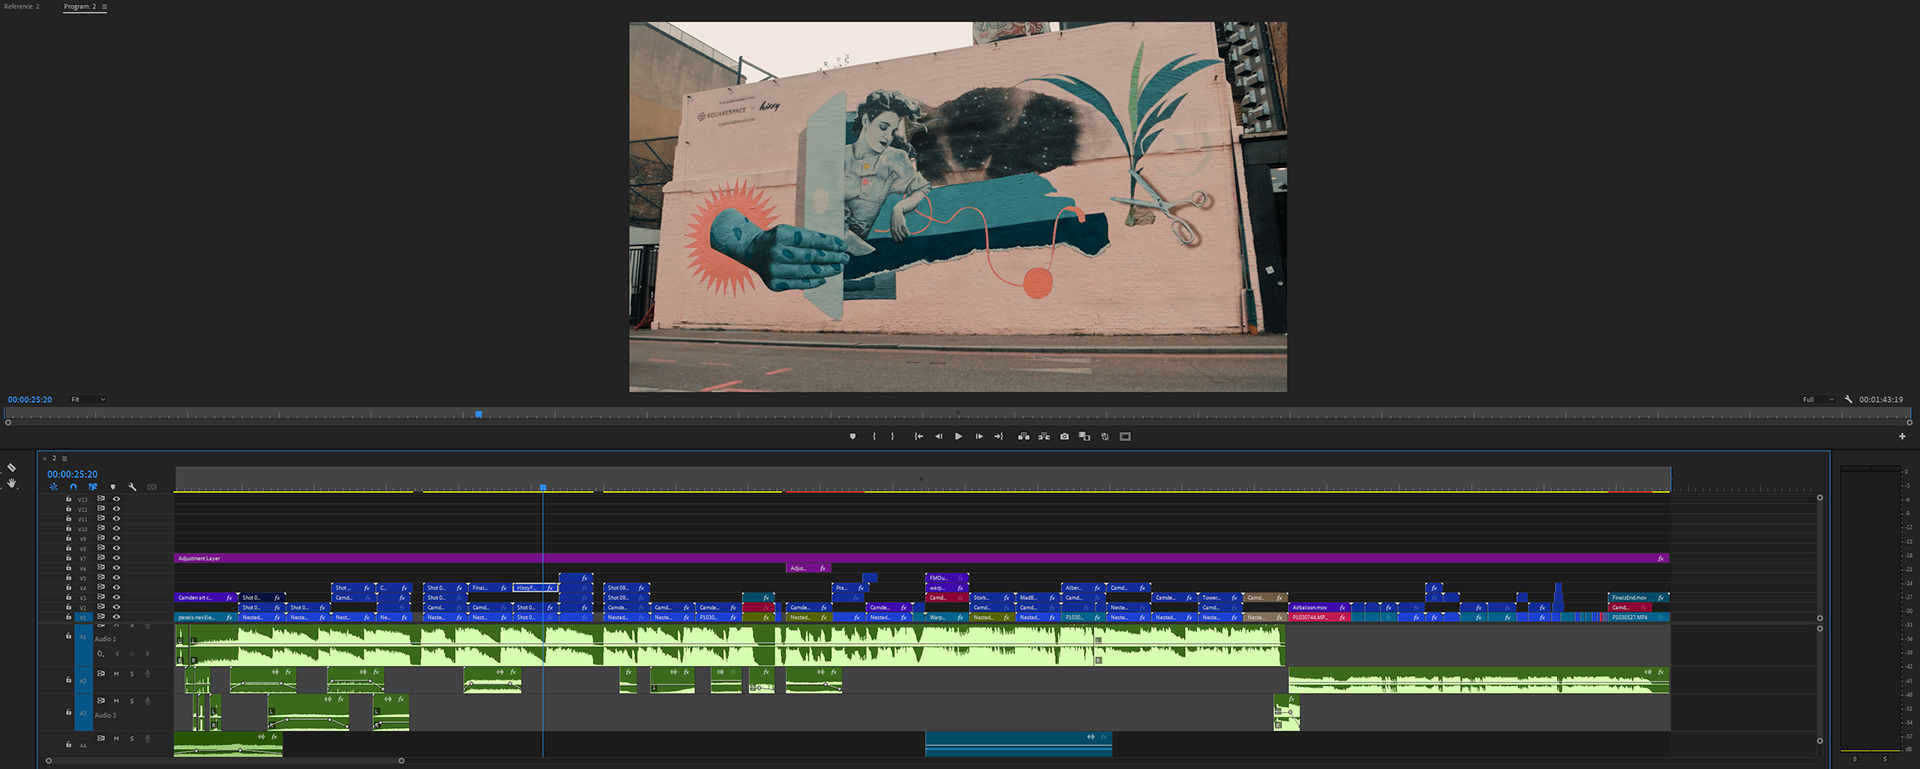Toggle Snap in Timeline magnet icon
Viewport: 1920px width, 769px height.
[x=73, y=487]
